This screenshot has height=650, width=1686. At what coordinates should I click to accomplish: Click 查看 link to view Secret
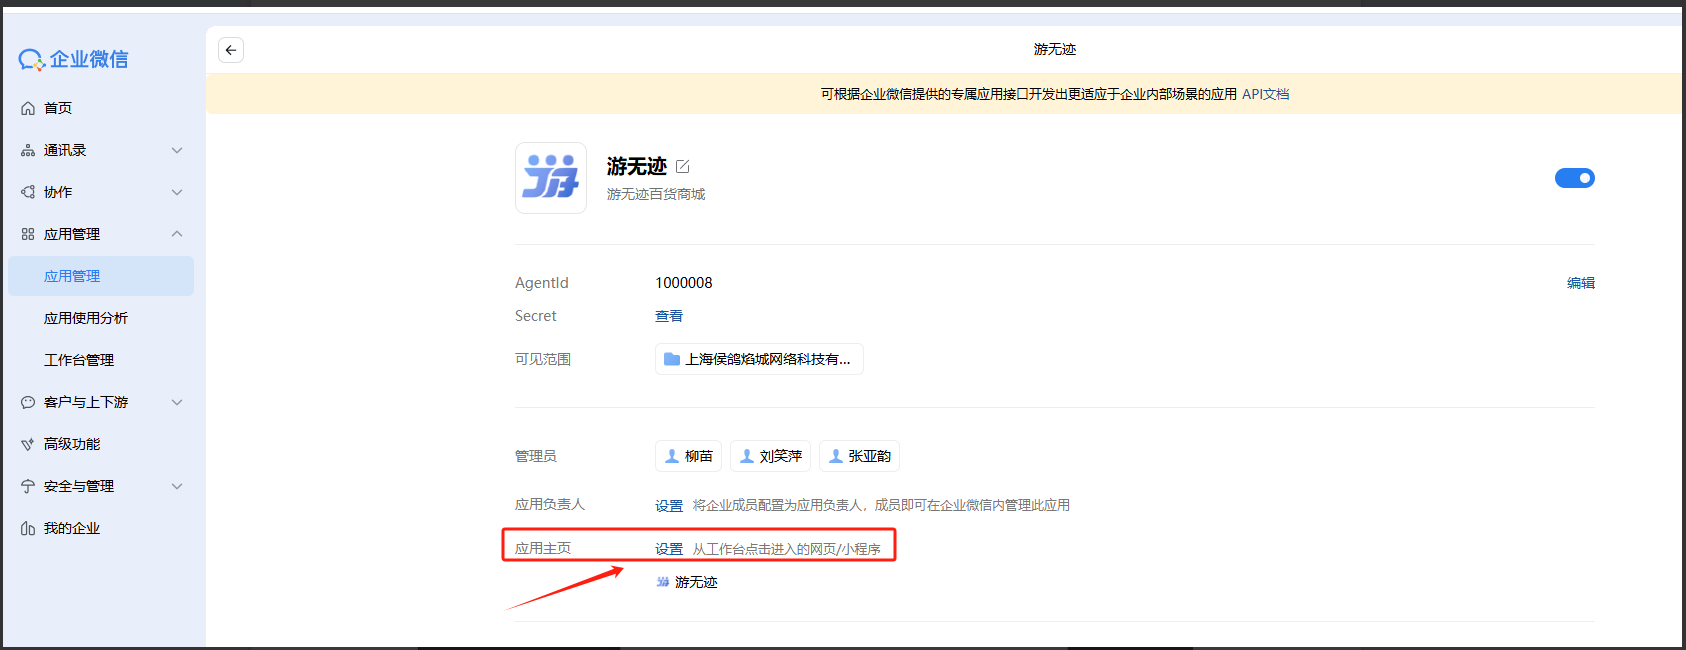click(669, 316)
